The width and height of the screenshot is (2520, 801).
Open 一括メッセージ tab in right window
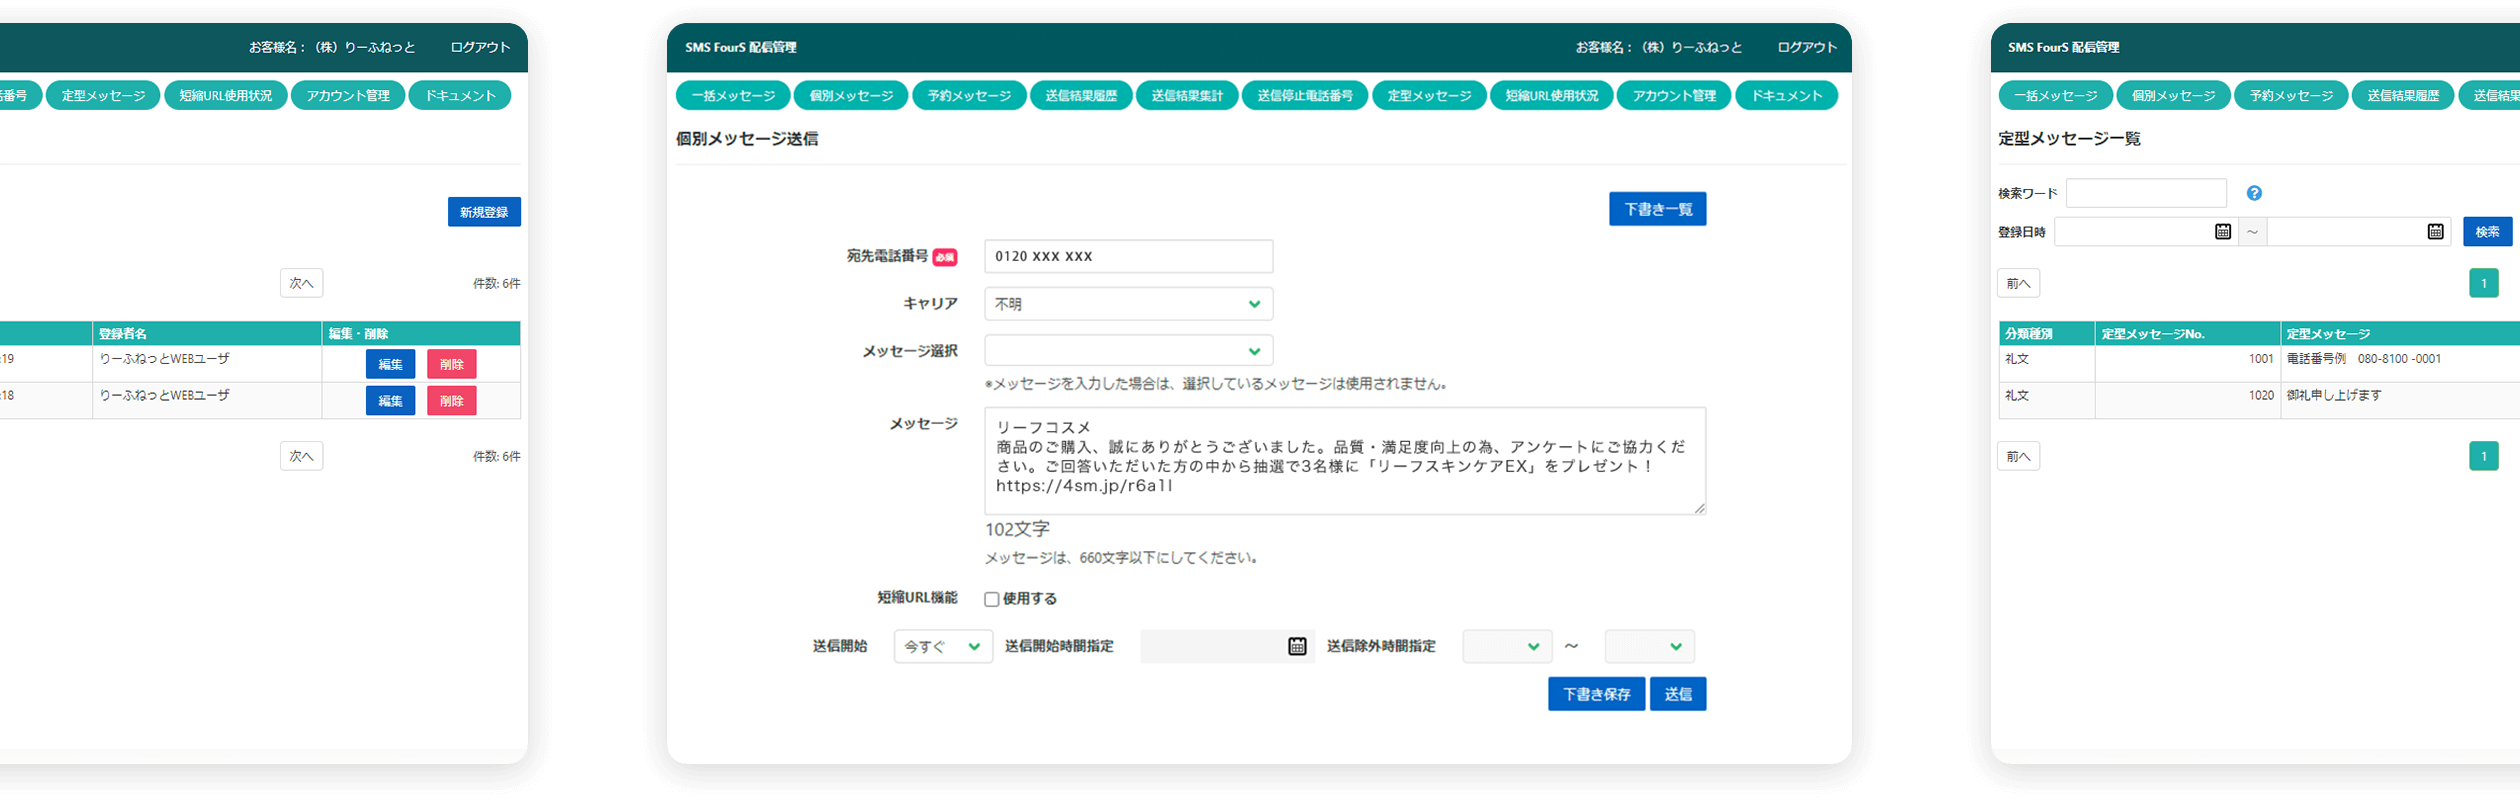click(2055, 96)
